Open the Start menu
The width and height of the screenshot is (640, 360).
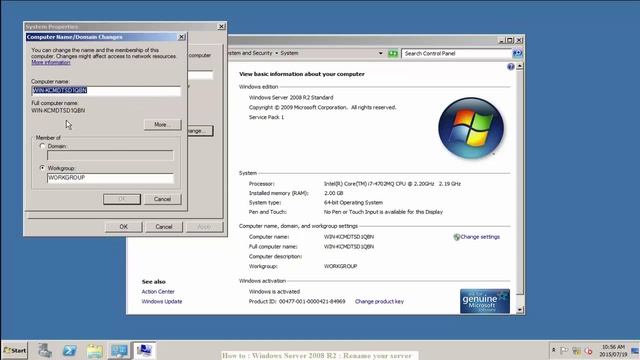pos(15,351)
